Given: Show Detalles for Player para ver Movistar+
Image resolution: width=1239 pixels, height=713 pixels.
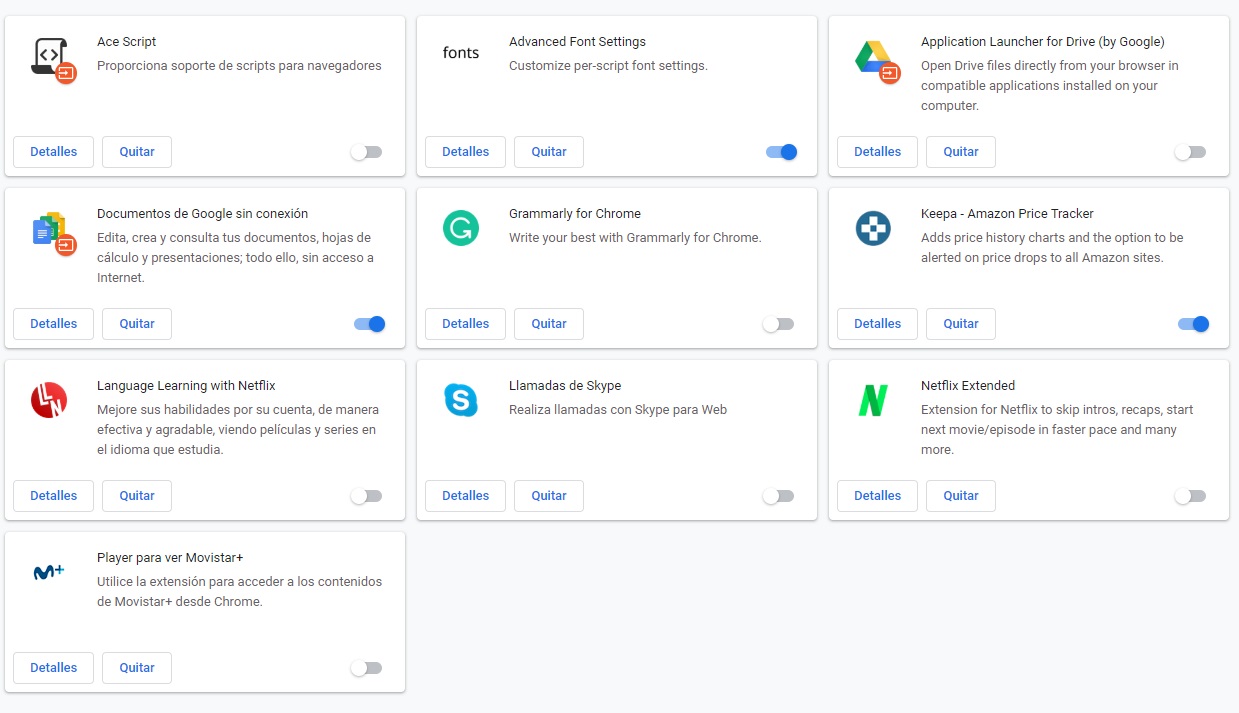Looking at the screenshot, I should (54, 668).
